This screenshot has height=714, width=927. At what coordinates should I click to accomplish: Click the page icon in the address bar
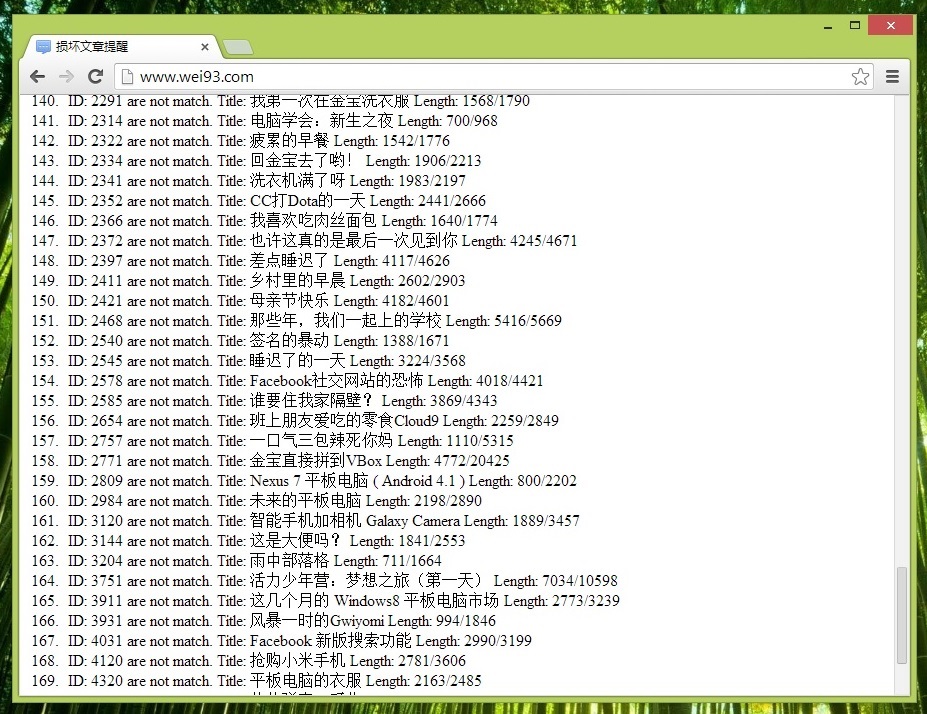pos(127,77)
